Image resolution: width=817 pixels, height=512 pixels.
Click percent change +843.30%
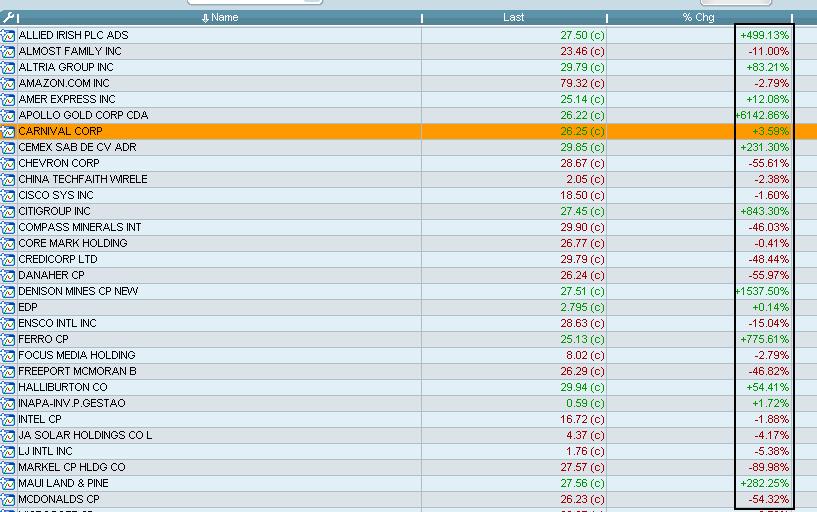tap(764, 211)
